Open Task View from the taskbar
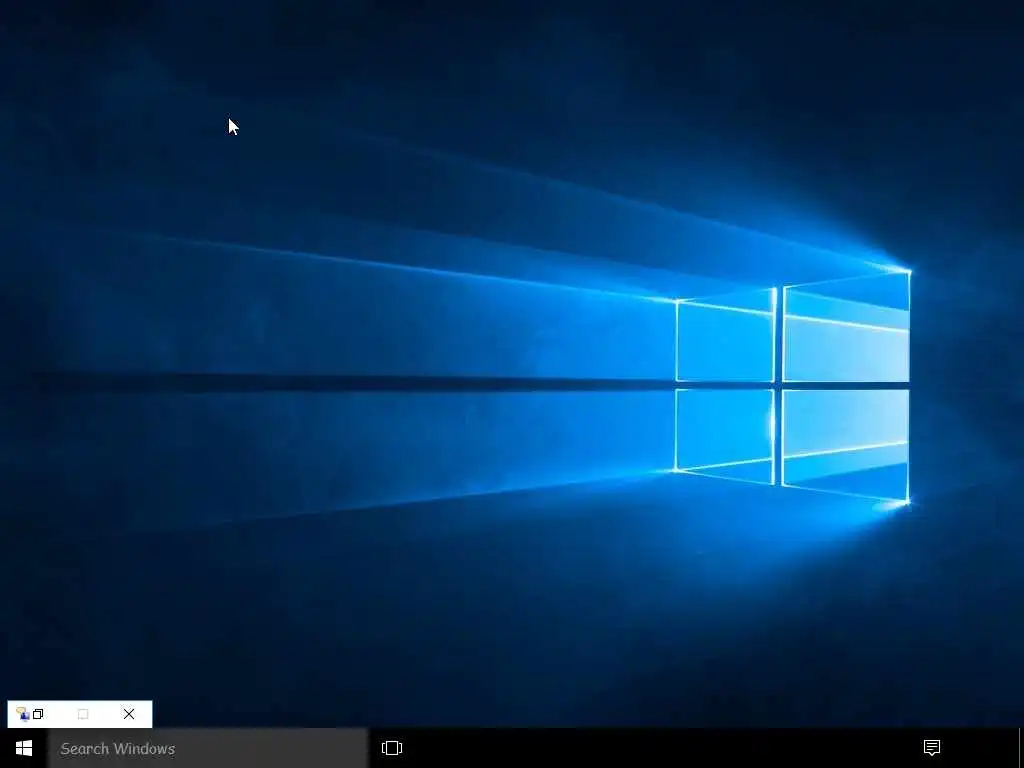The width and height of the screenshot is (1024, 768). 392,748
